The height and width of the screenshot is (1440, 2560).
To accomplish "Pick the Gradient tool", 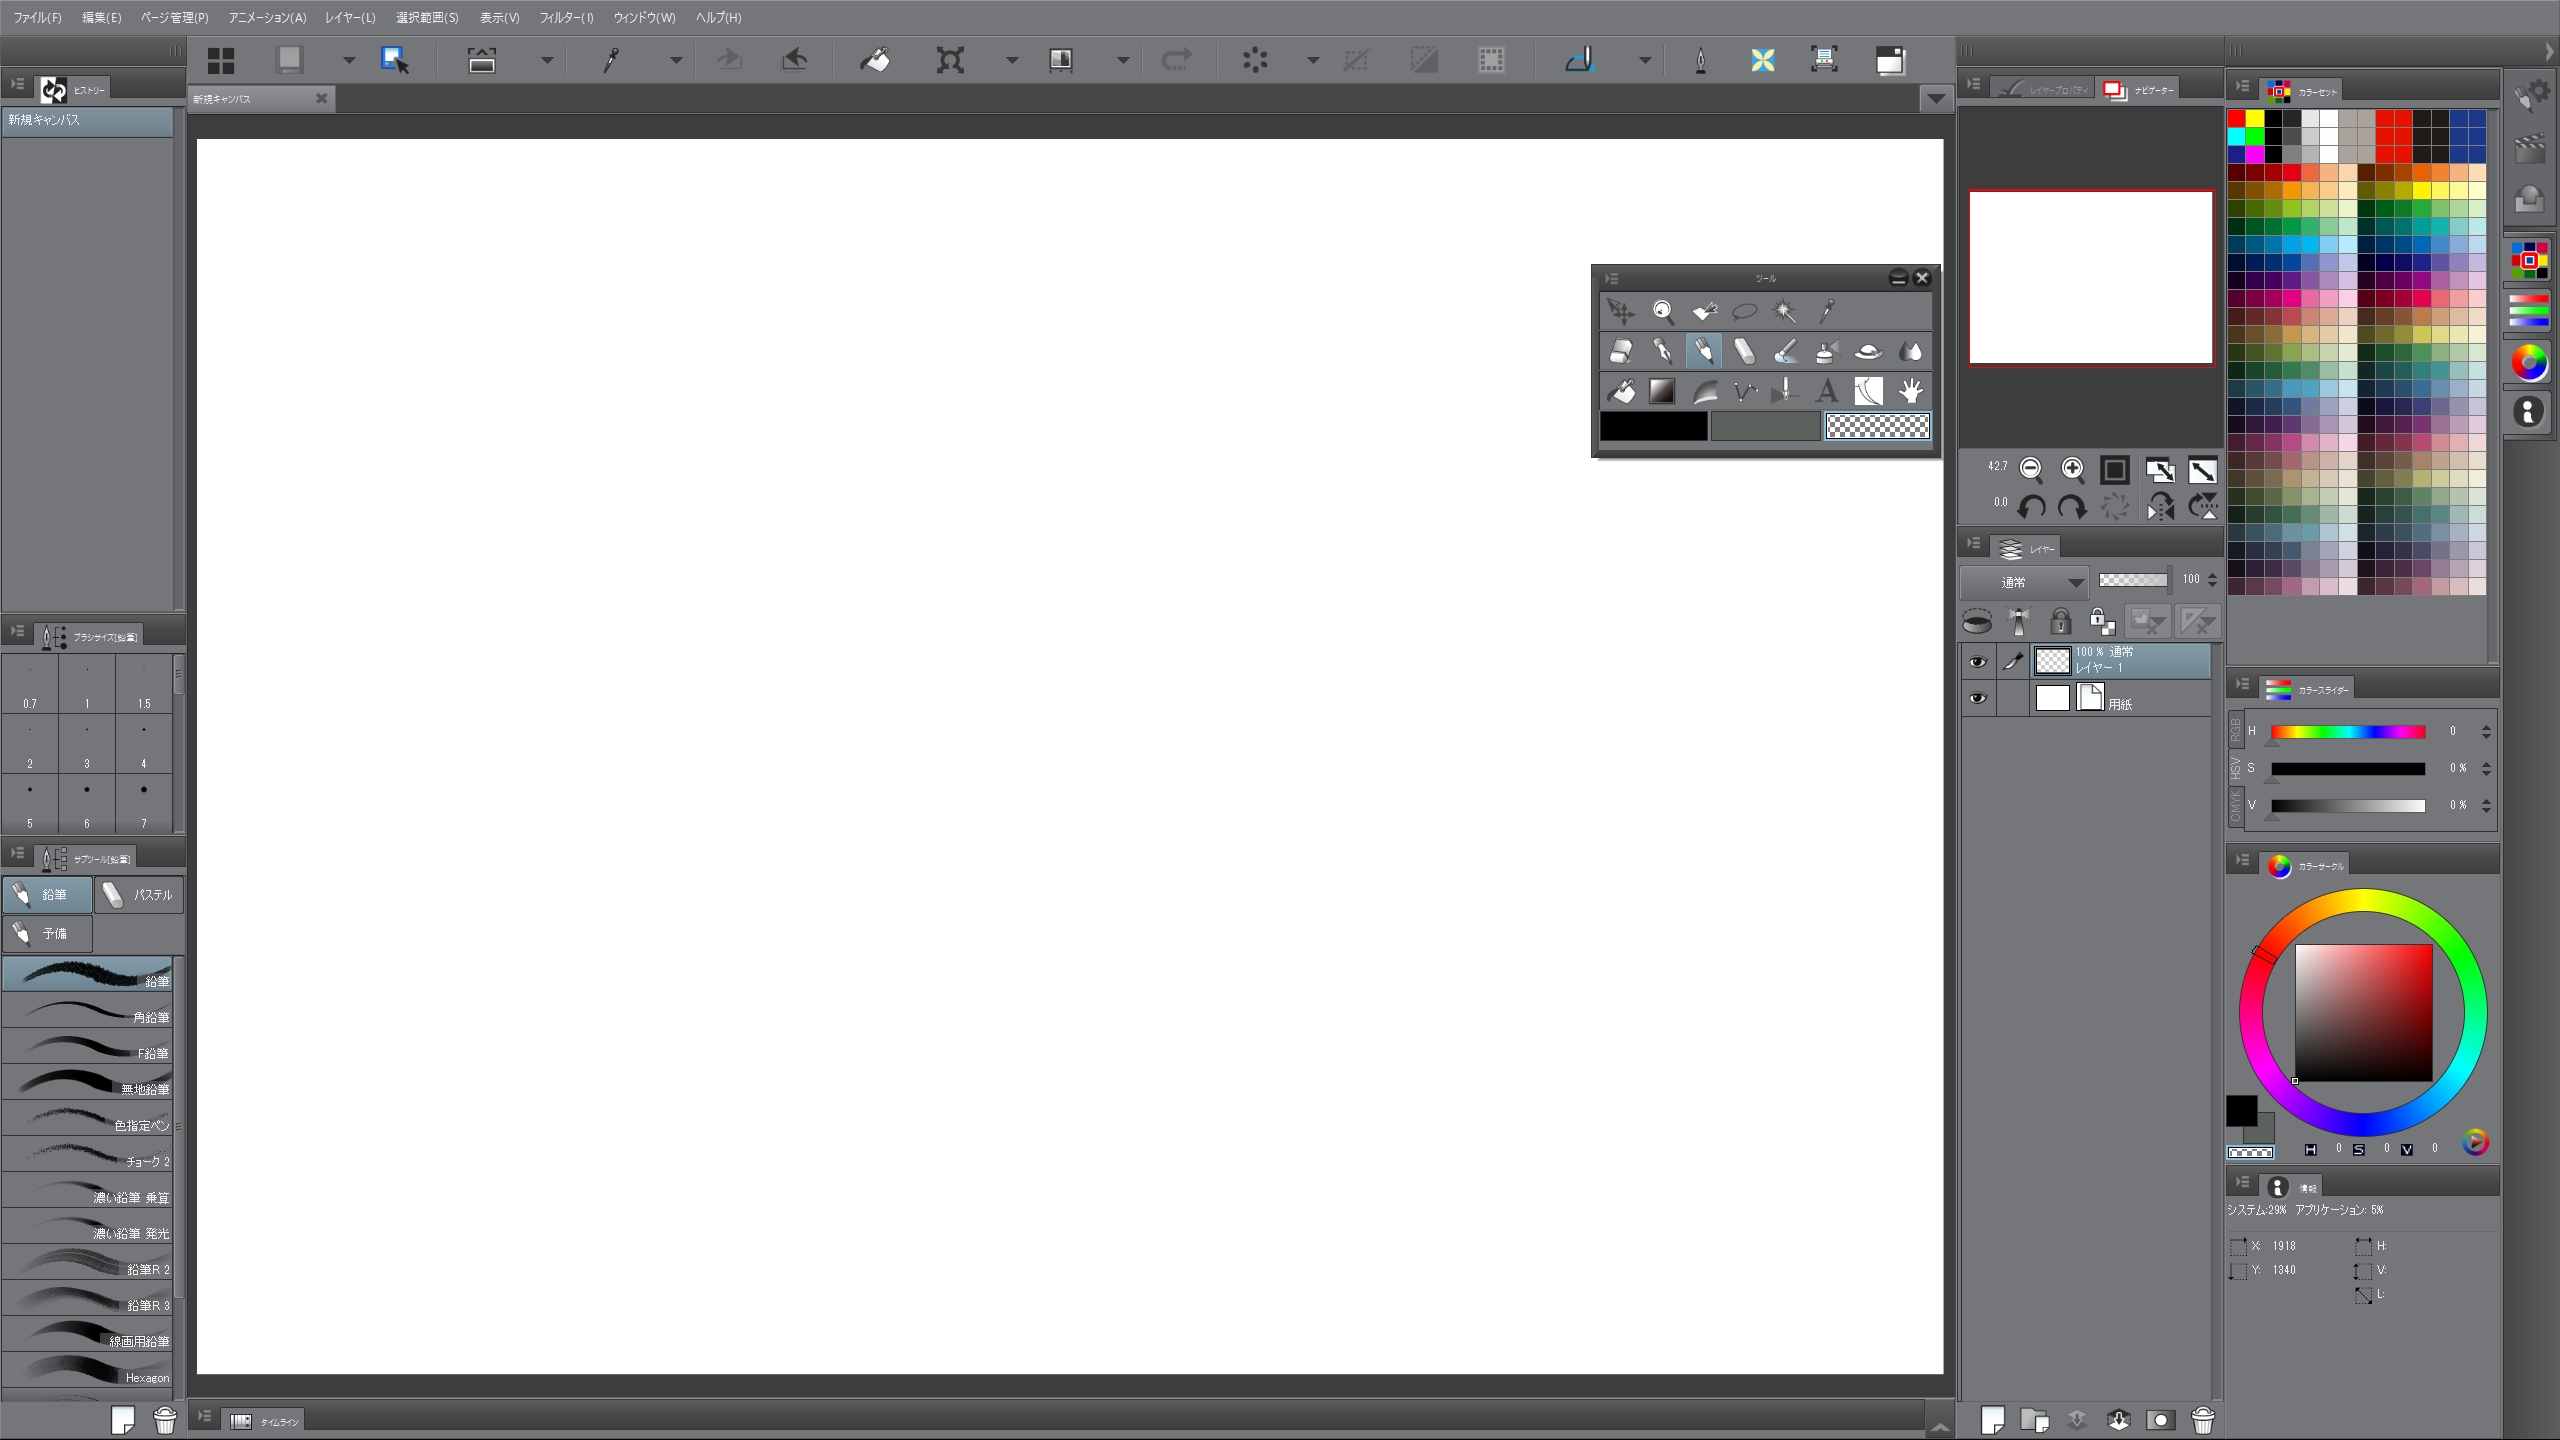I will [1662, 391].
